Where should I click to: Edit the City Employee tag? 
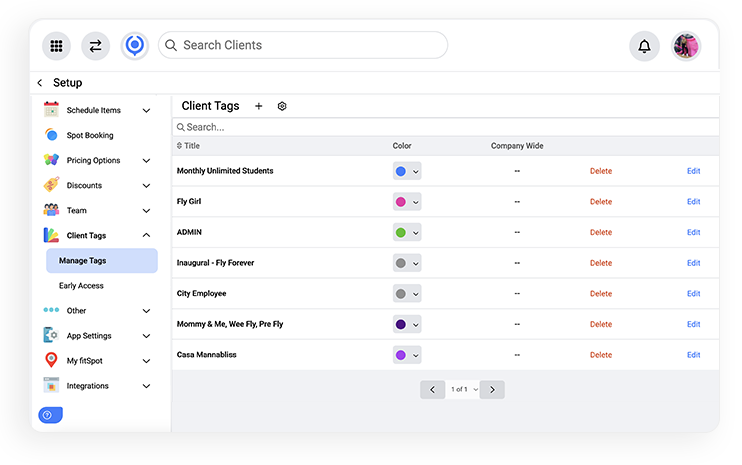694,294
